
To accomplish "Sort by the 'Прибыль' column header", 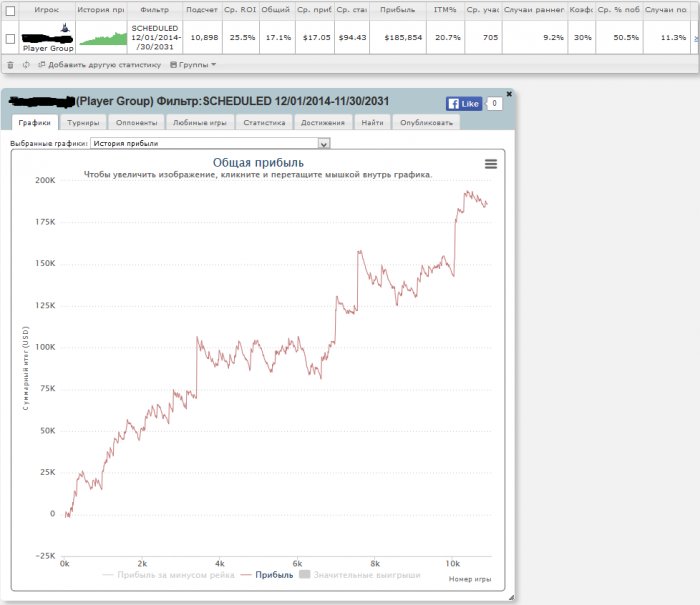I will [x=398, y=9].
